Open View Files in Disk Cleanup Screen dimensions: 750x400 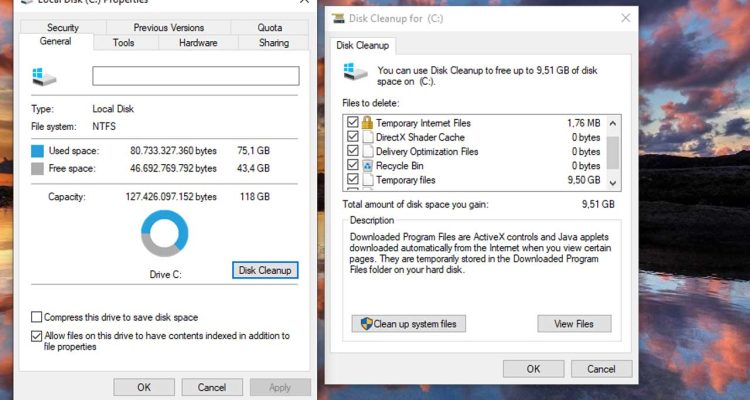(x=574, y=323)
